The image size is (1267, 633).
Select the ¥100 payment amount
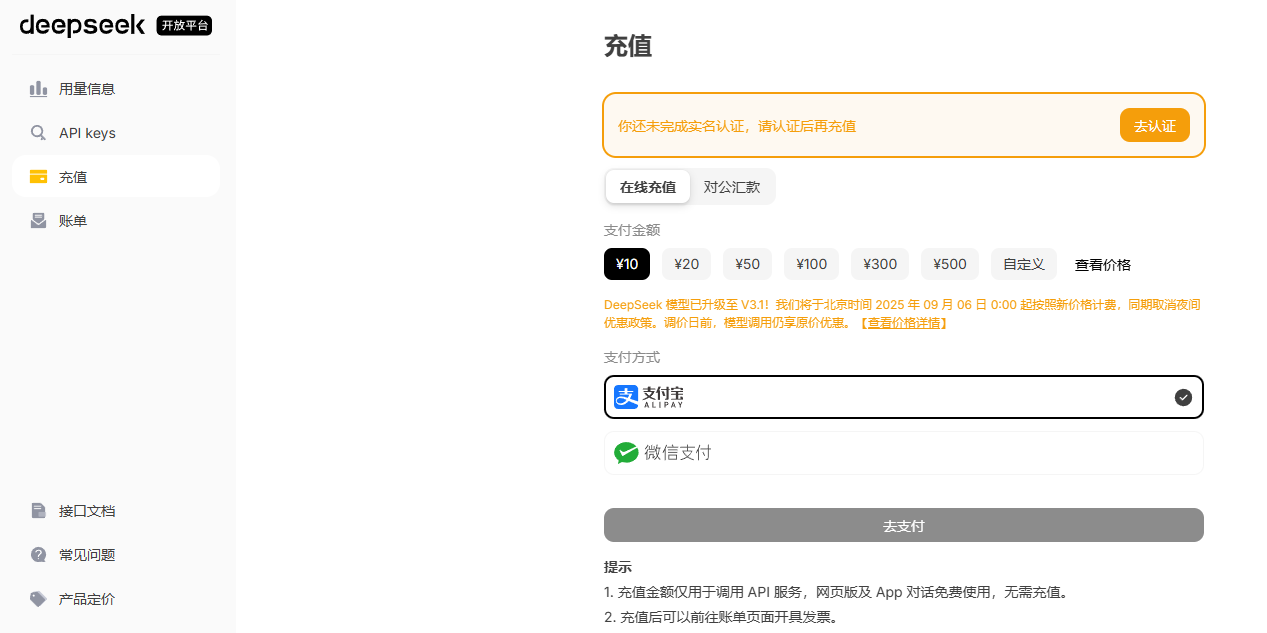[x=812, y=264]
